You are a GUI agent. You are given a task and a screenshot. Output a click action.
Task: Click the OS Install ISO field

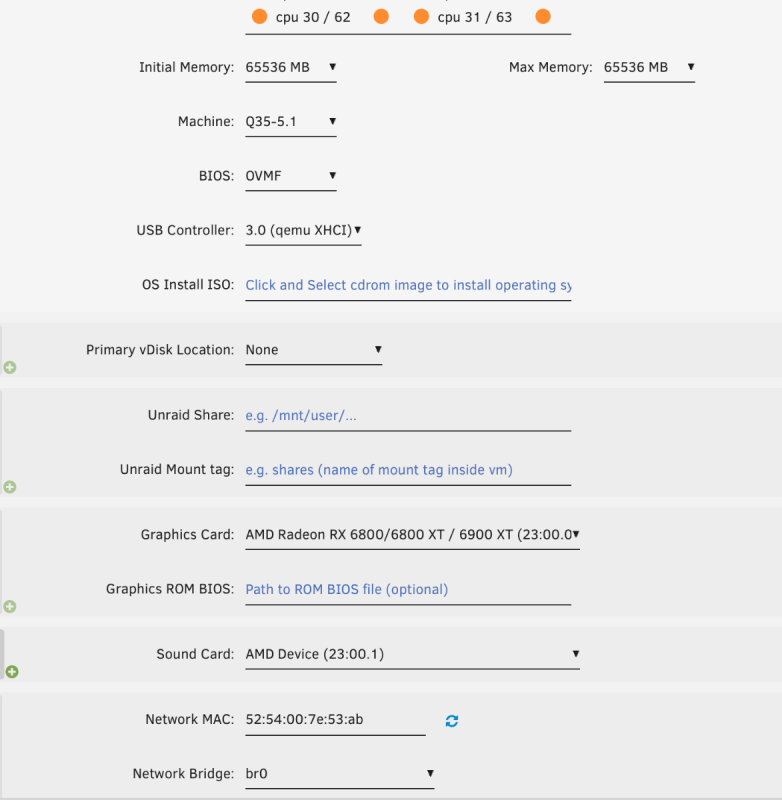click(x=408, y=285)
